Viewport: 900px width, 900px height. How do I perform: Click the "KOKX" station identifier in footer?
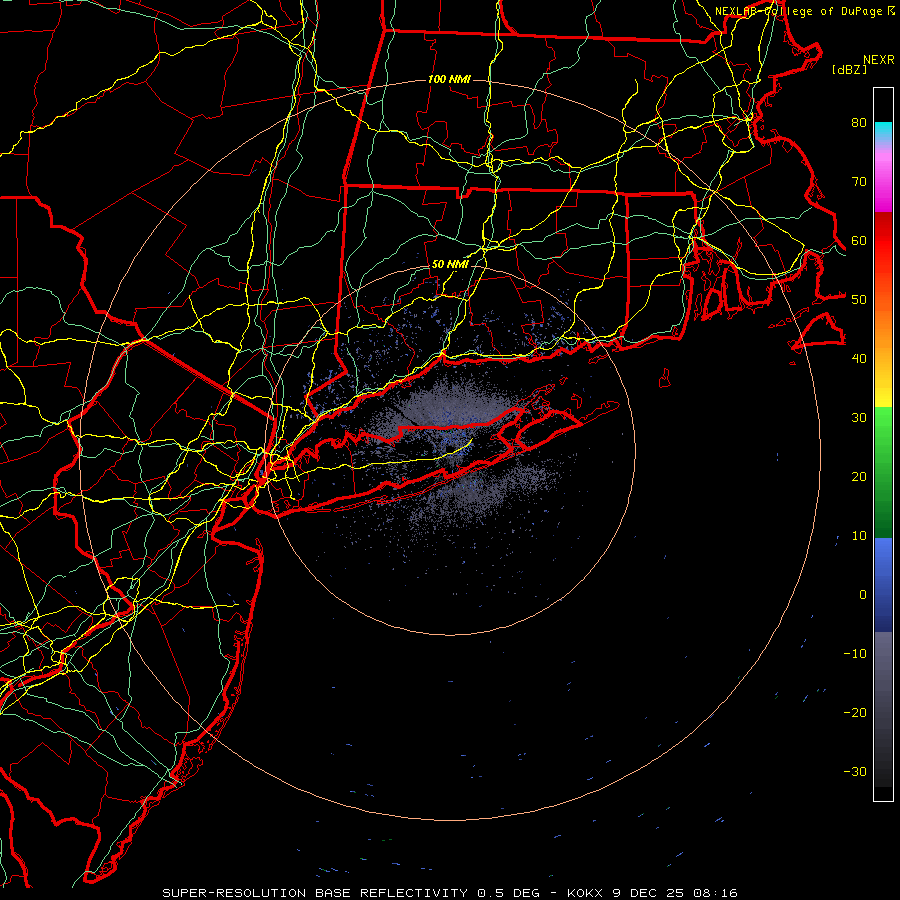(x=585, y=893)
